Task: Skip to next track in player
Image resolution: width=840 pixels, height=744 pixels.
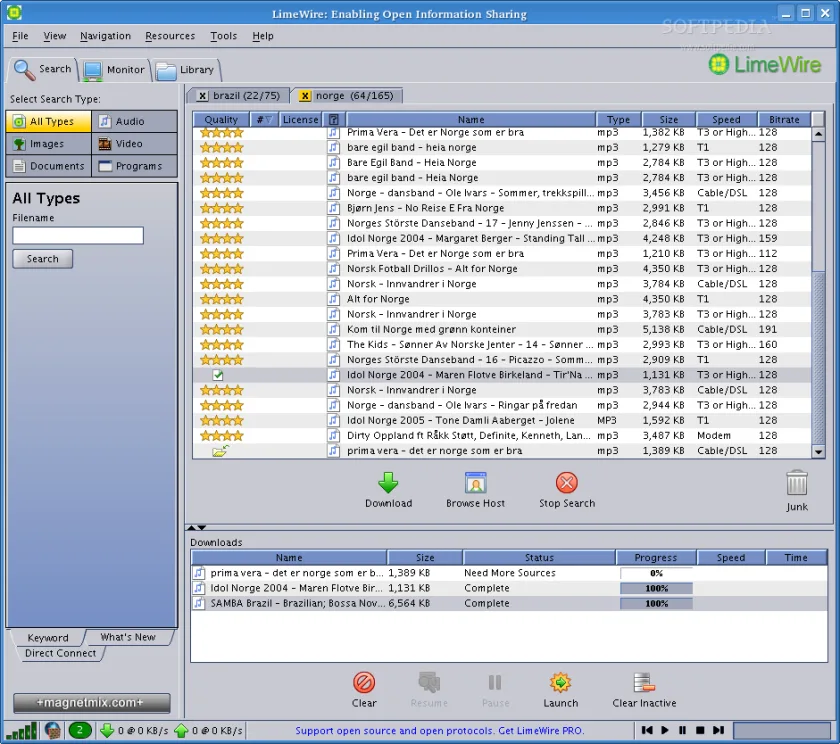Action: (718, 730)
